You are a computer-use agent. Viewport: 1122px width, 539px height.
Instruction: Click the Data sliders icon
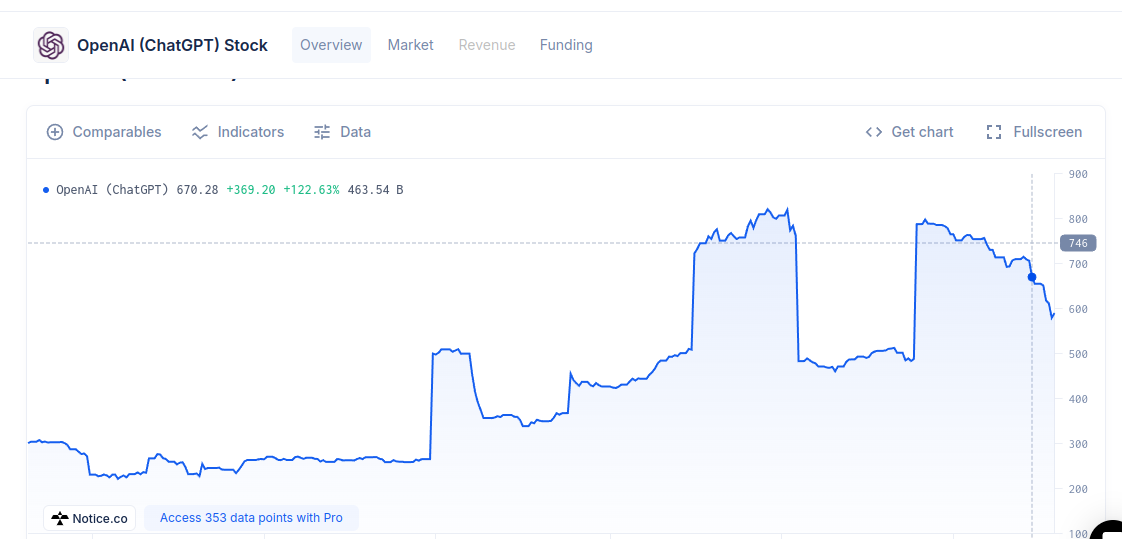pos(323,132)
